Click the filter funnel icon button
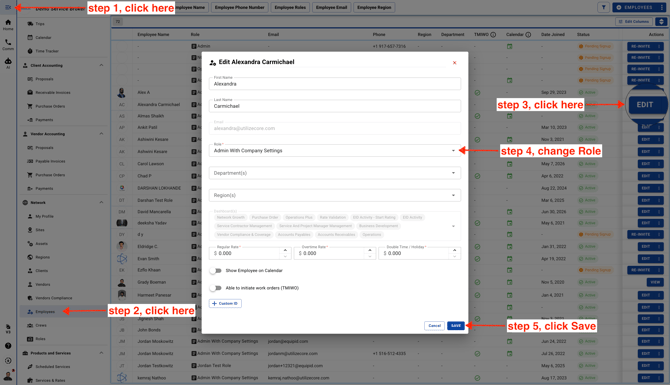The width and height of the screenshot is (670, 385). pos(603,7)
